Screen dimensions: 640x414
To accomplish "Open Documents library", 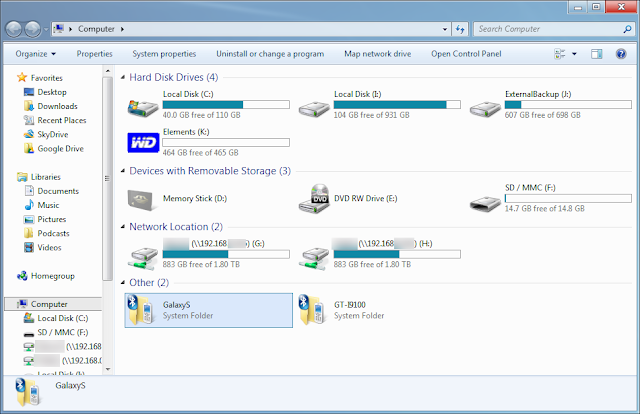I will [x=58, y=191].
